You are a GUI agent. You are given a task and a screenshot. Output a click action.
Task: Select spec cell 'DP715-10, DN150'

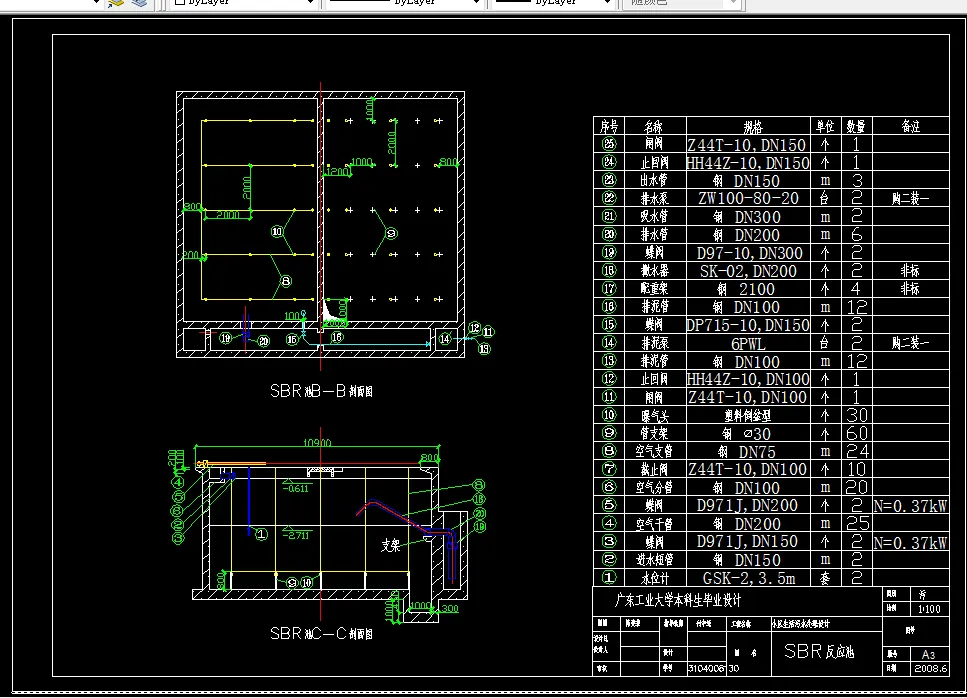click(x=748, y=325)
